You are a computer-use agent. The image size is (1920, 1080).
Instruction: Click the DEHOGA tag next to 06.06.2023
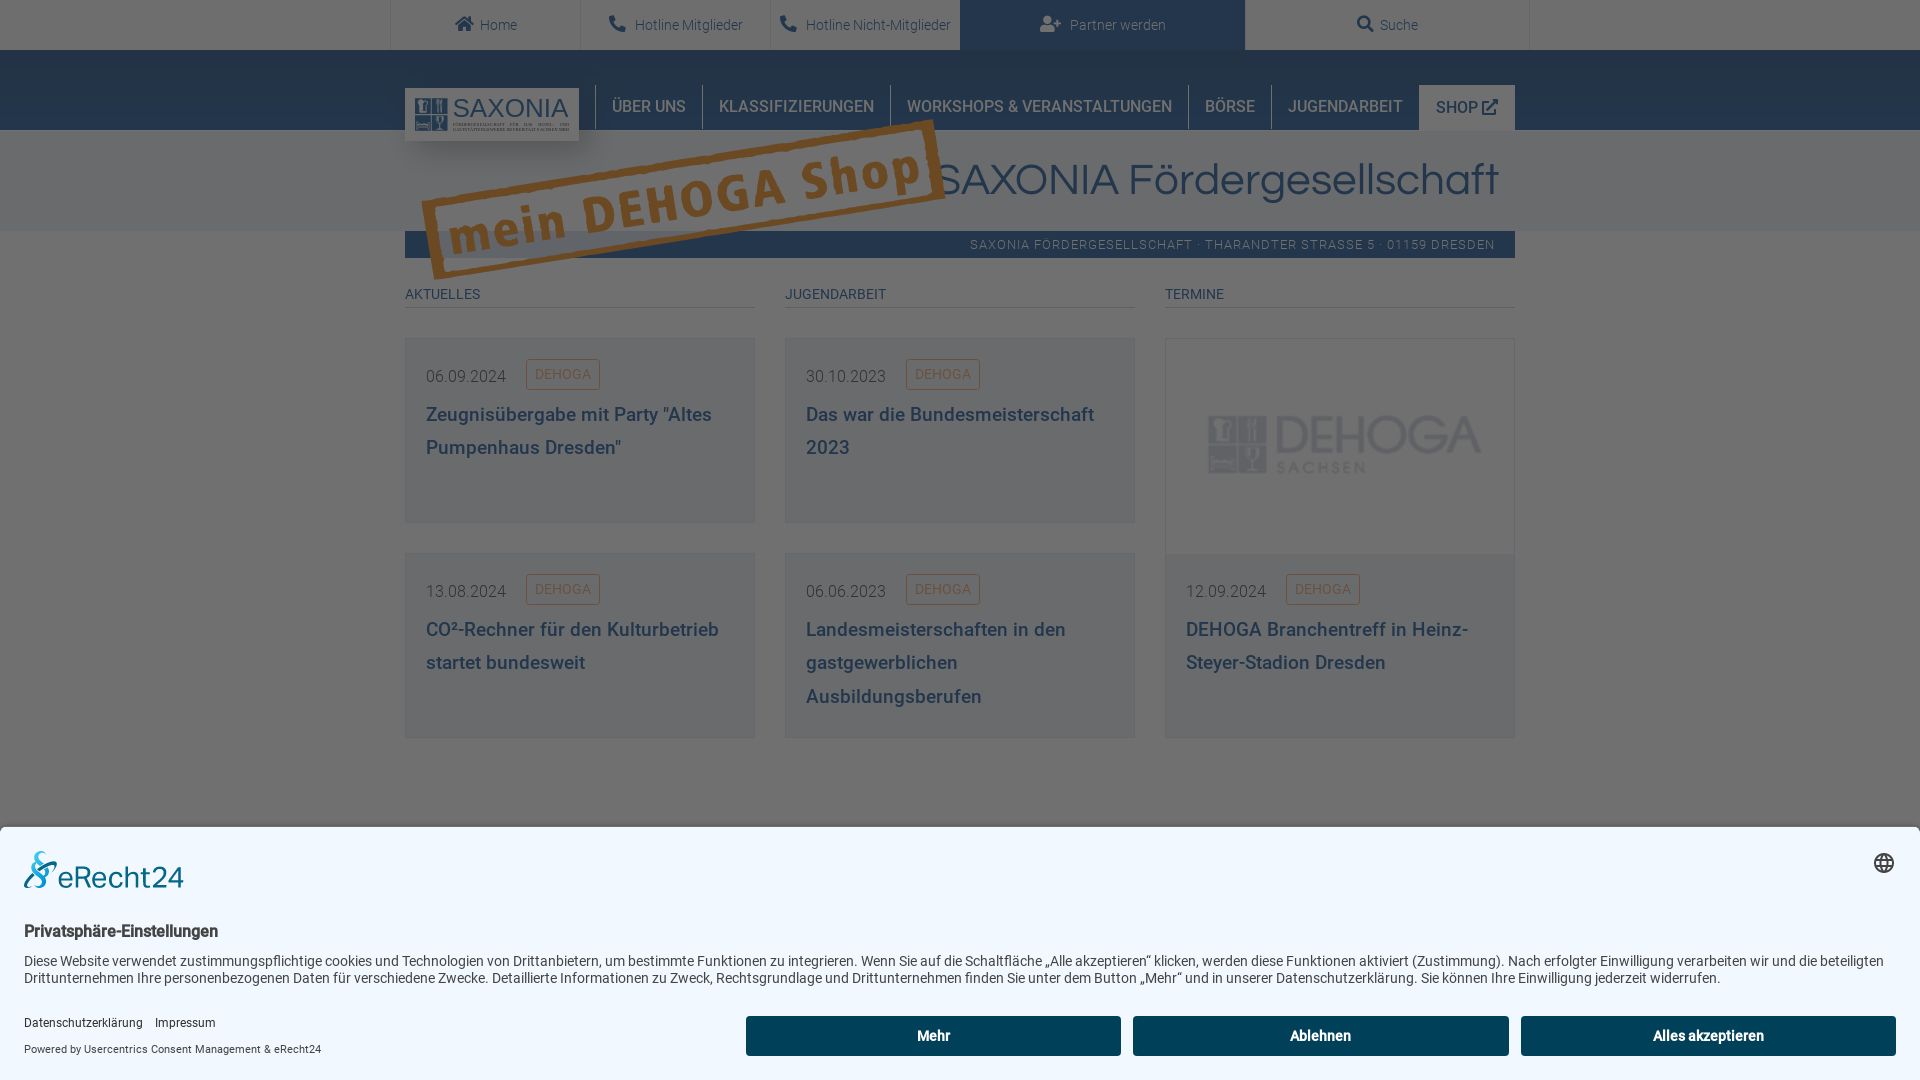coord(943,589)
